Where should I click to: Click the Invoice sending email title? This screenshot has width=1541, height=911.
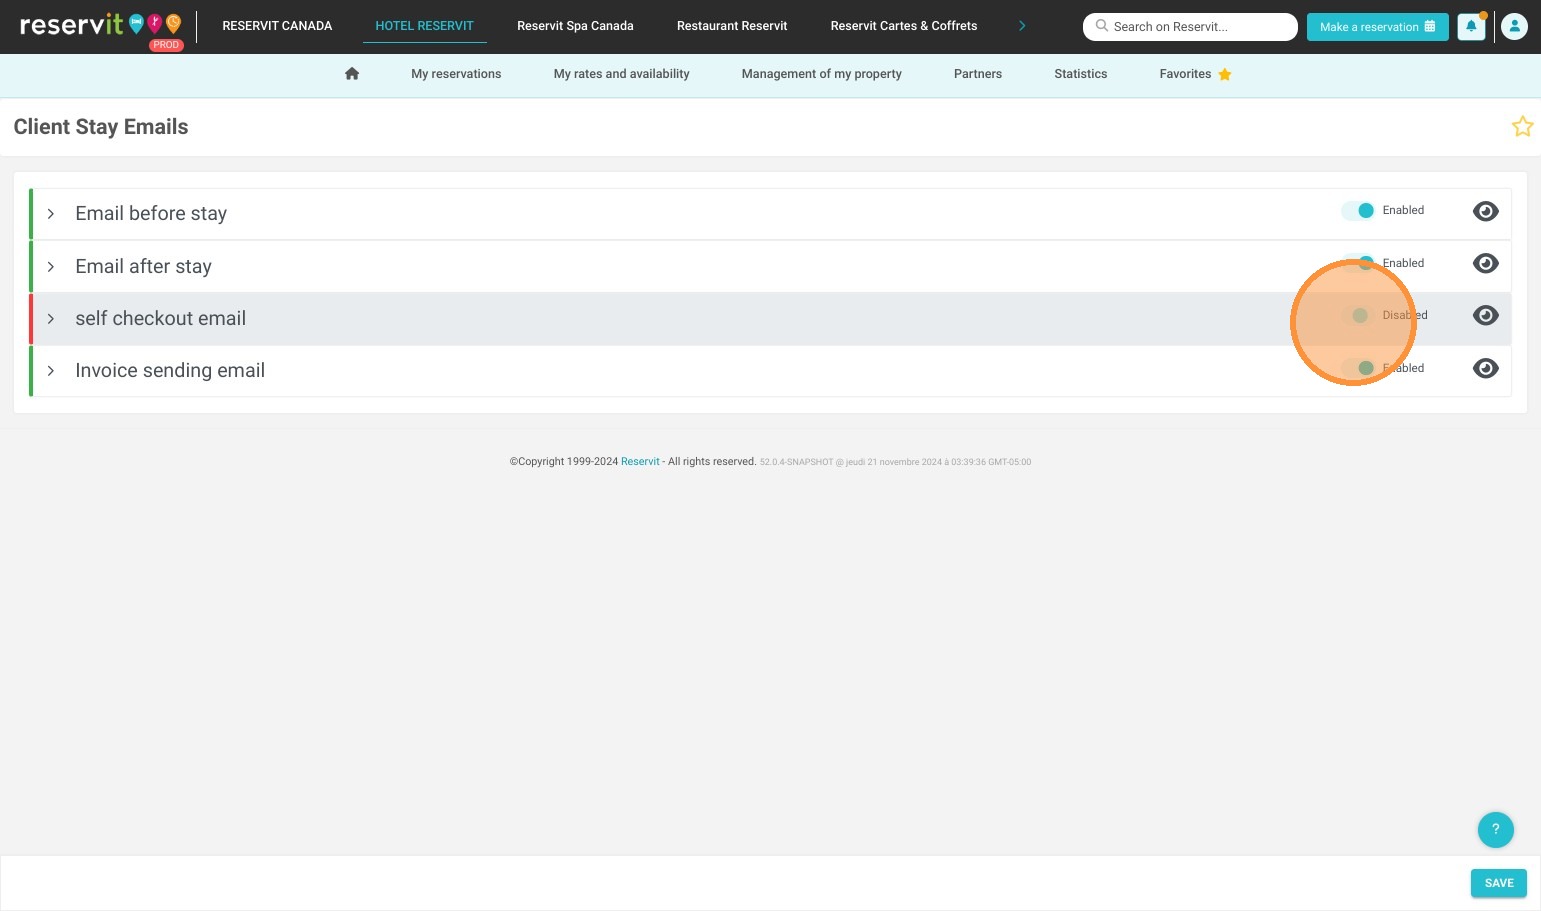pos(170,371)
